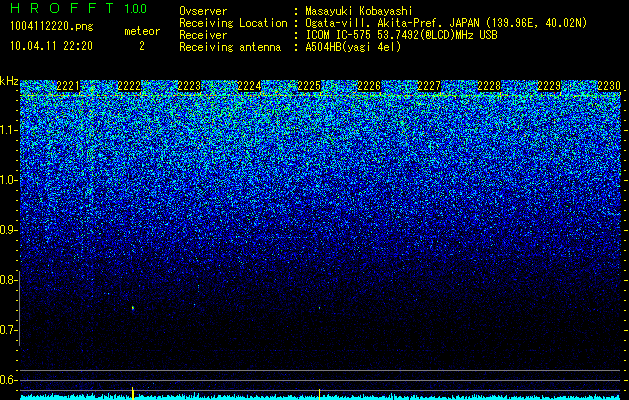The height and width of the screenshot is (400, 629).
Task: Click the 0.9 kHz axis label
Action: 9,230
